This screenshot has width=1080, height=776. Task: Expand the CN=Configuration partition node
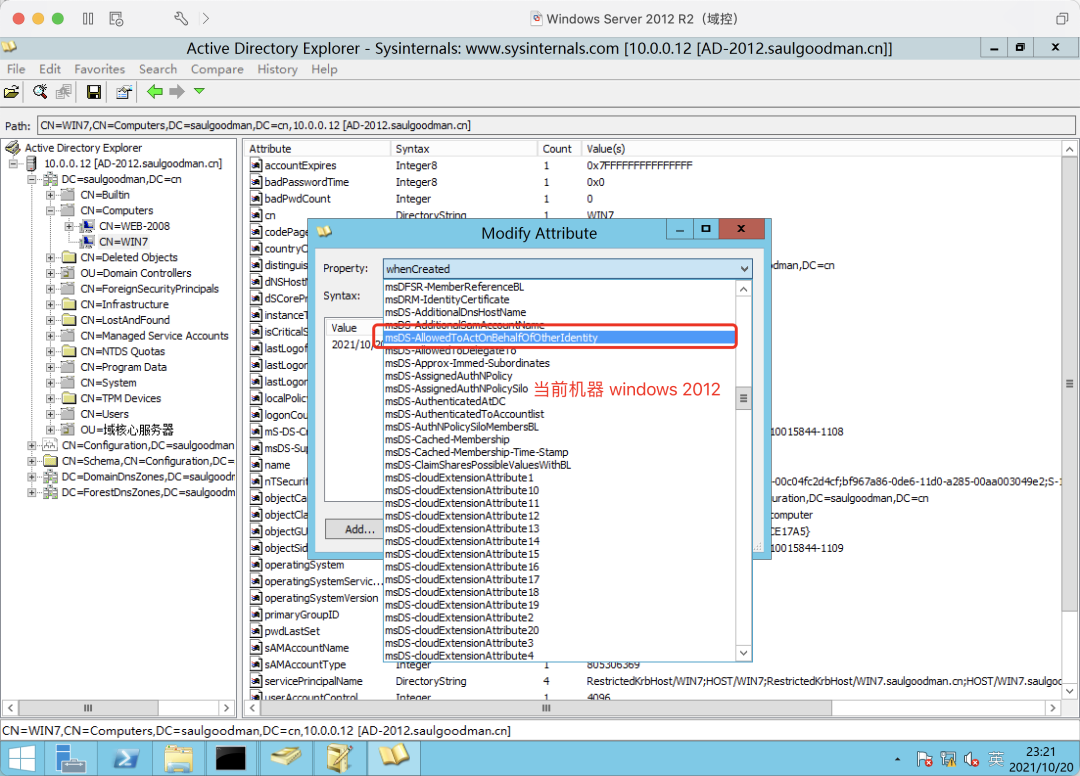click(32, 445)
